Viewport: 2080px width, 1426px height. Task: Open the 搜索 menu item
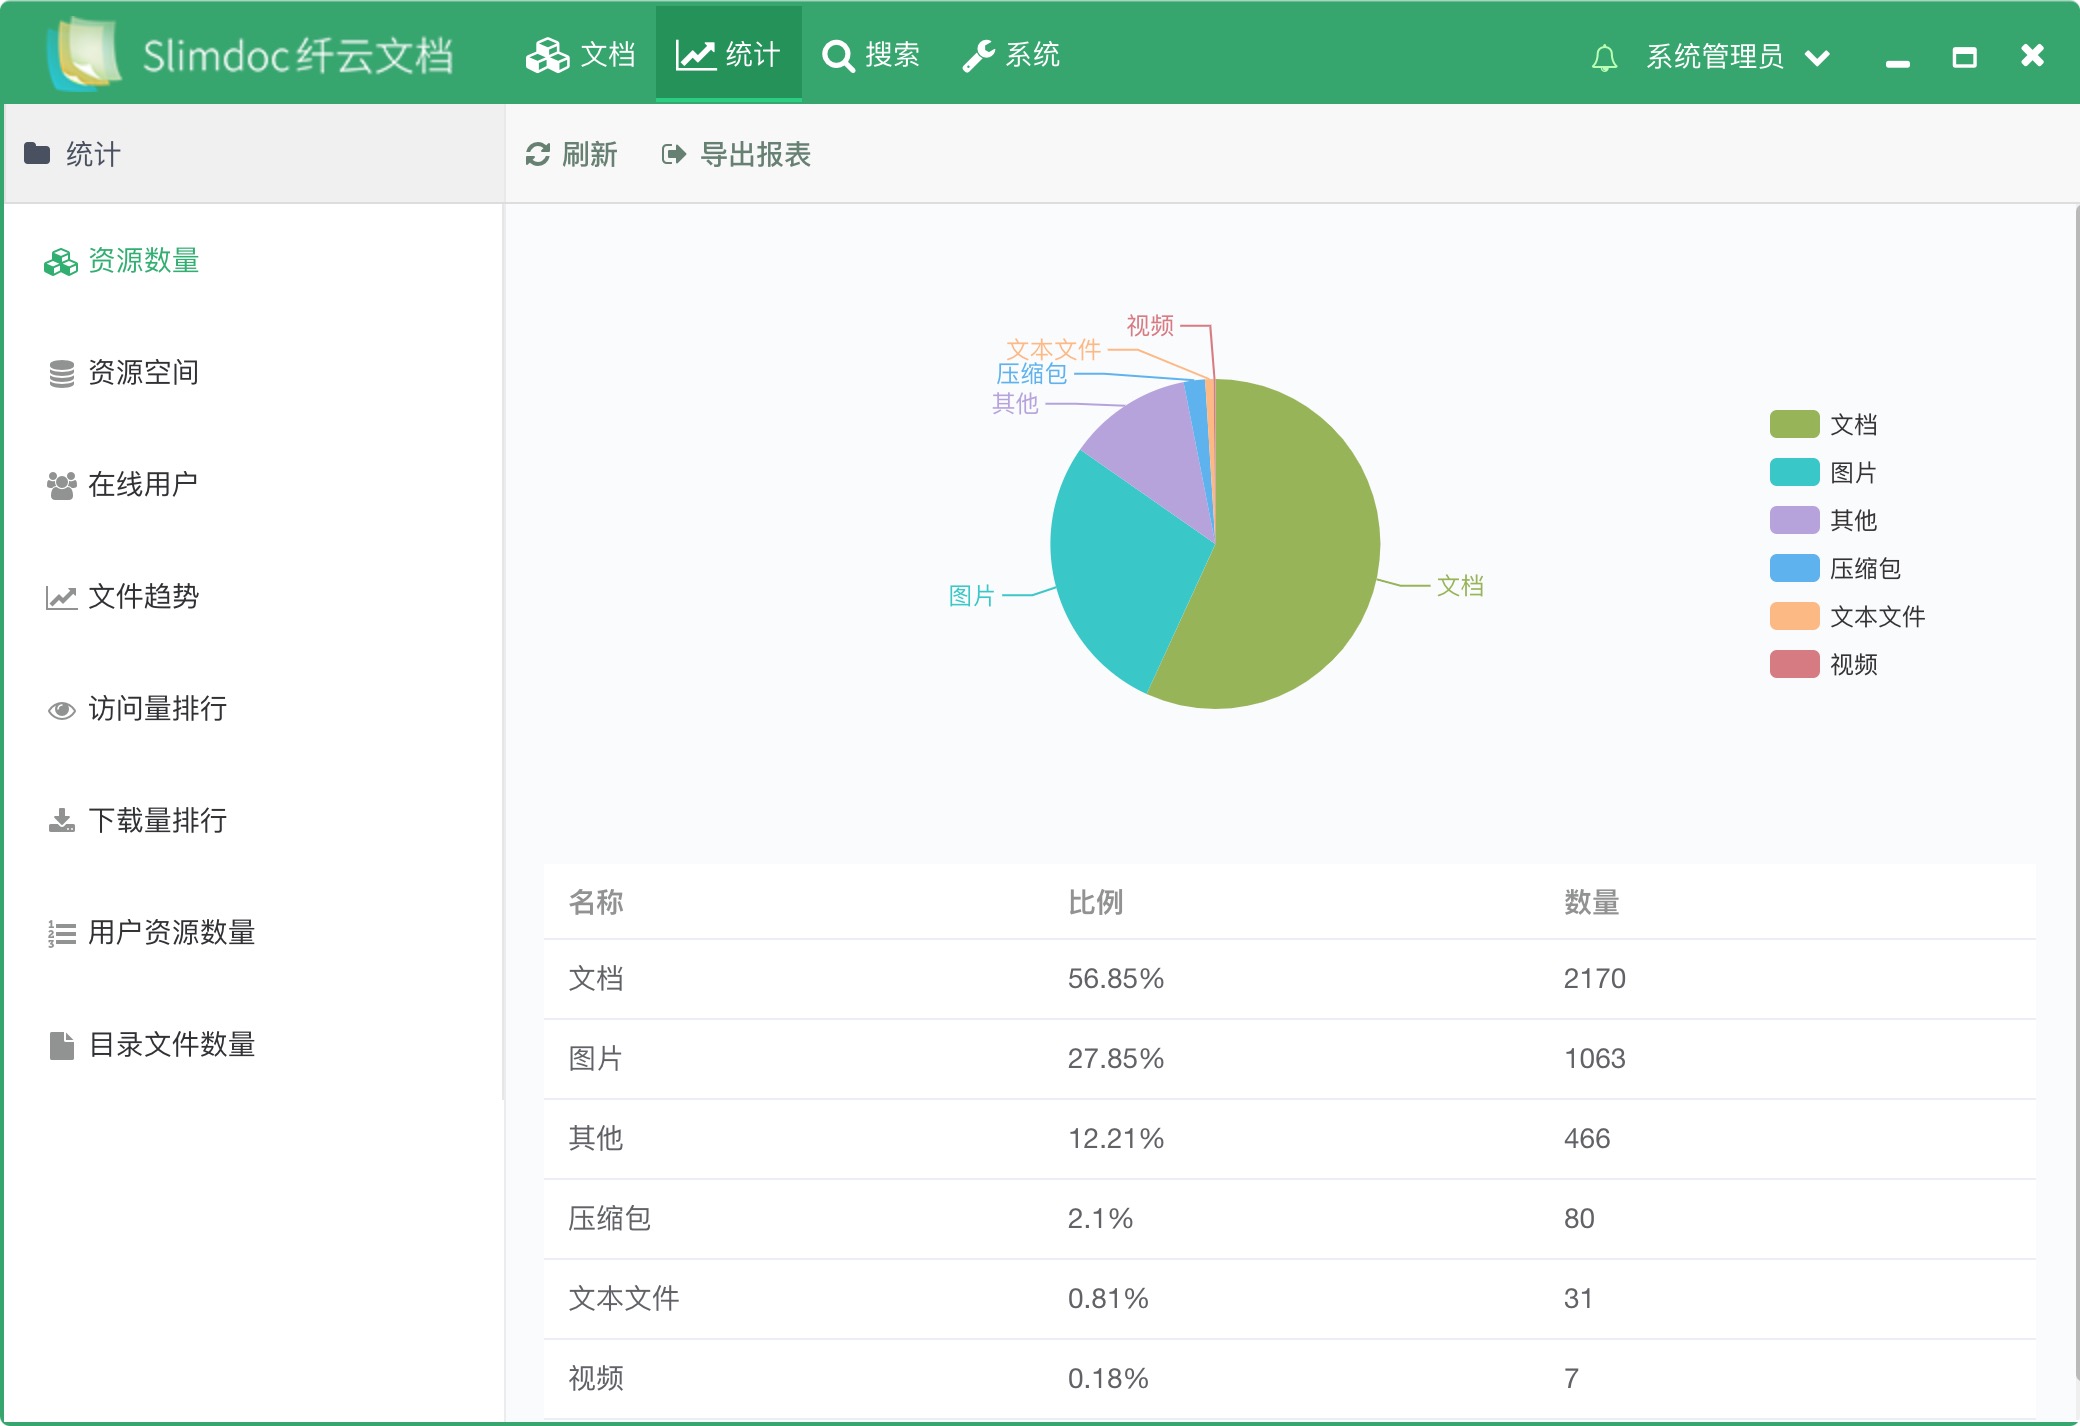(x=871, y=54)
